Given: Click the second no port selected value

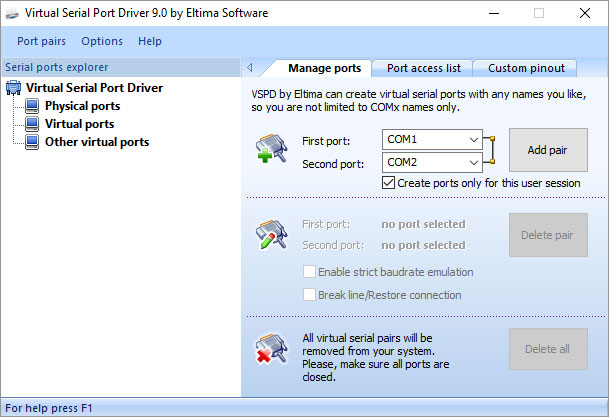Looking at the screenshot, I should [x=423, y=245].
